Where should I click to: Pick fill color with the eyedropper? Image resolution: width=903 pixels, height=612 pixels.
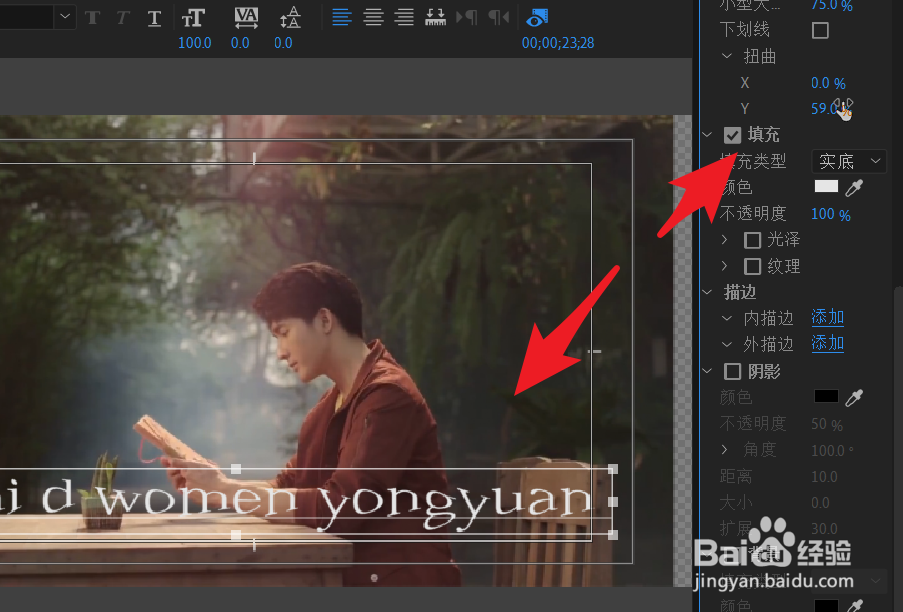tap(855, 187)
